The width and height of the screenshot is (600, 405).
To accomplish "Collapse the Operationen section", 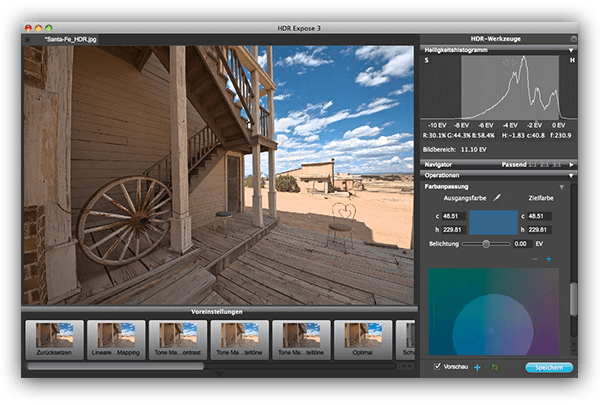I will click(x=571, y=176).
